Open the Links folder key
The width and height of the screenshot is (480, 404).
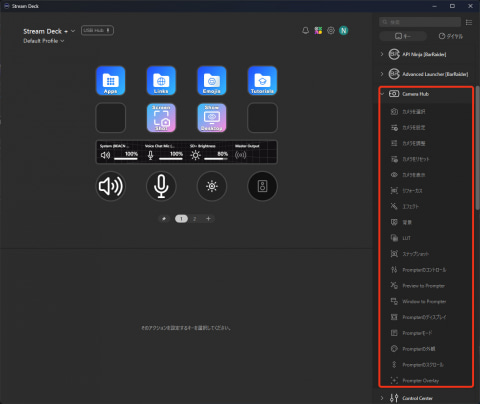[161, 81]
